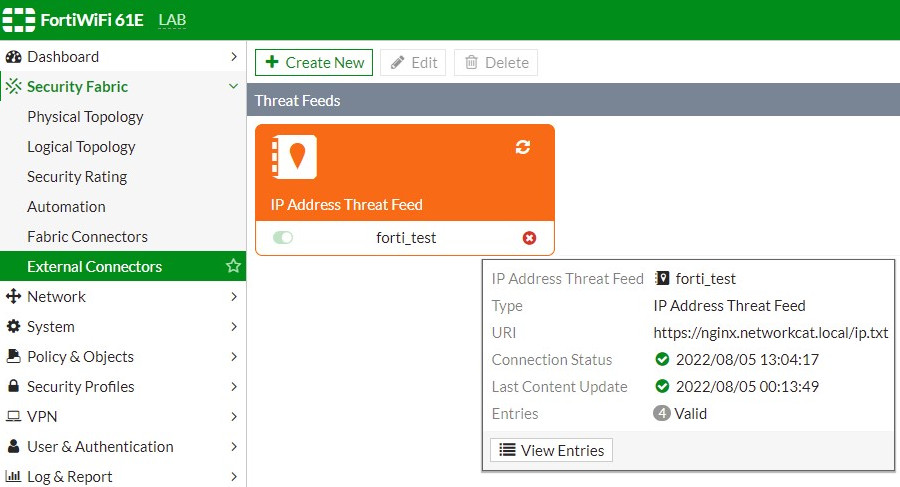900x487 pixels.
Task: Toggle the forti_test feed switch
Action: pyautogui.click(x=282, y=238)
